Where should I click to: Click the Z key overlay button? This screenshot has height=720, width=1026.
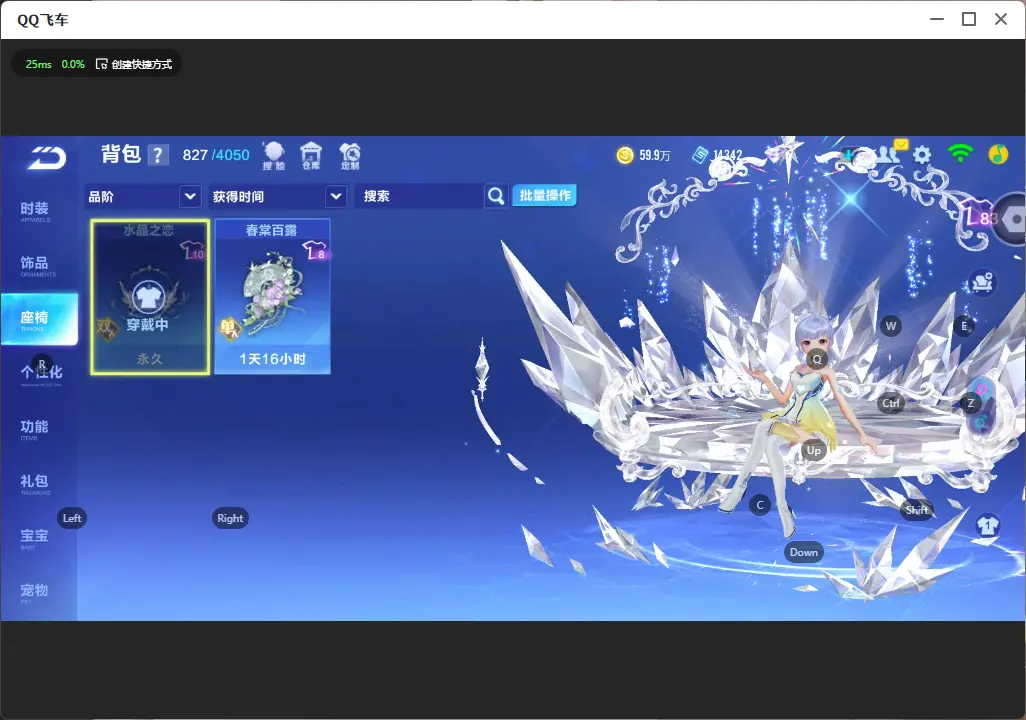[971, 403]
